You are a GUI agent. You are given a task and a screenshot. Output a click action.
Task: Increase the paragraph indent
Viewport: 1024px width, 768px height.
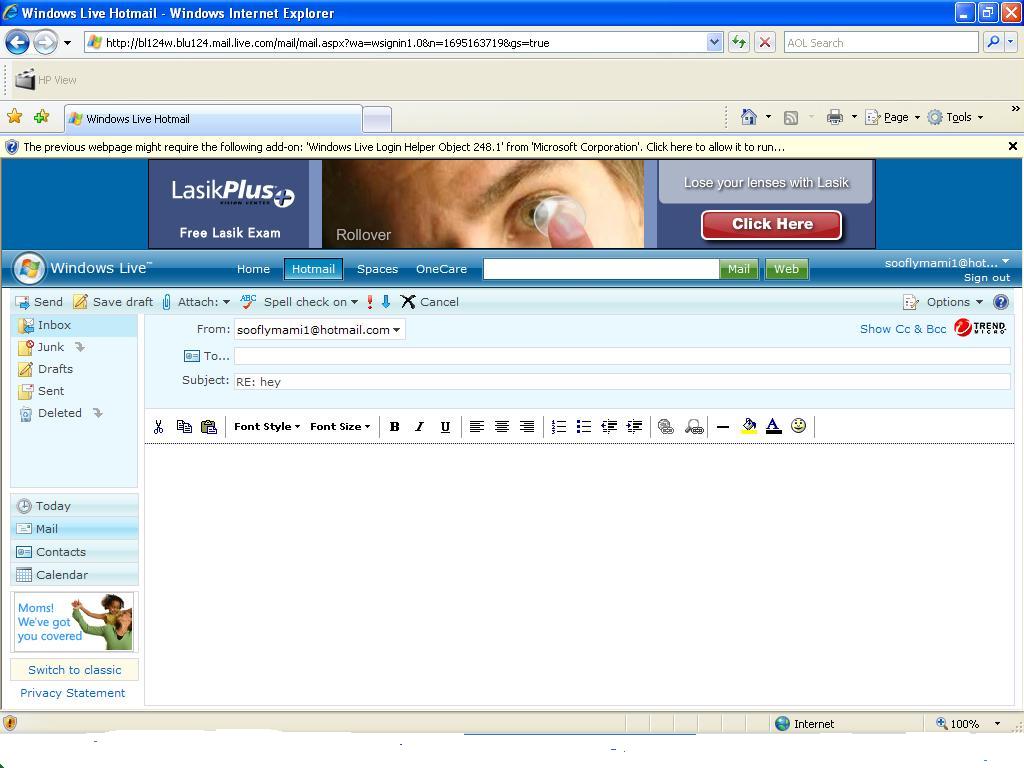click(634, 426)
